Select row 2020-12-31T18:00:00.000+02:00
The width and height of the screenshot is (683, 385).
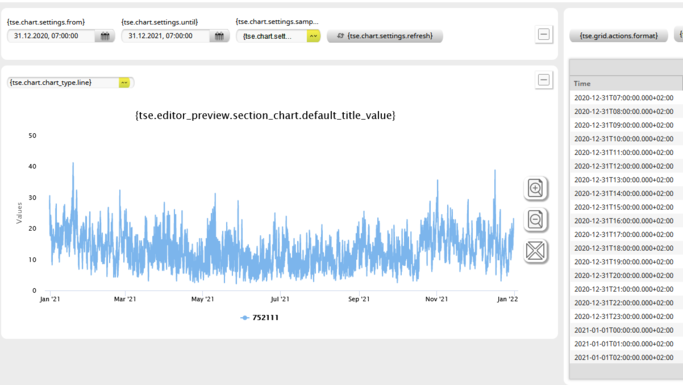coord(626,248)
